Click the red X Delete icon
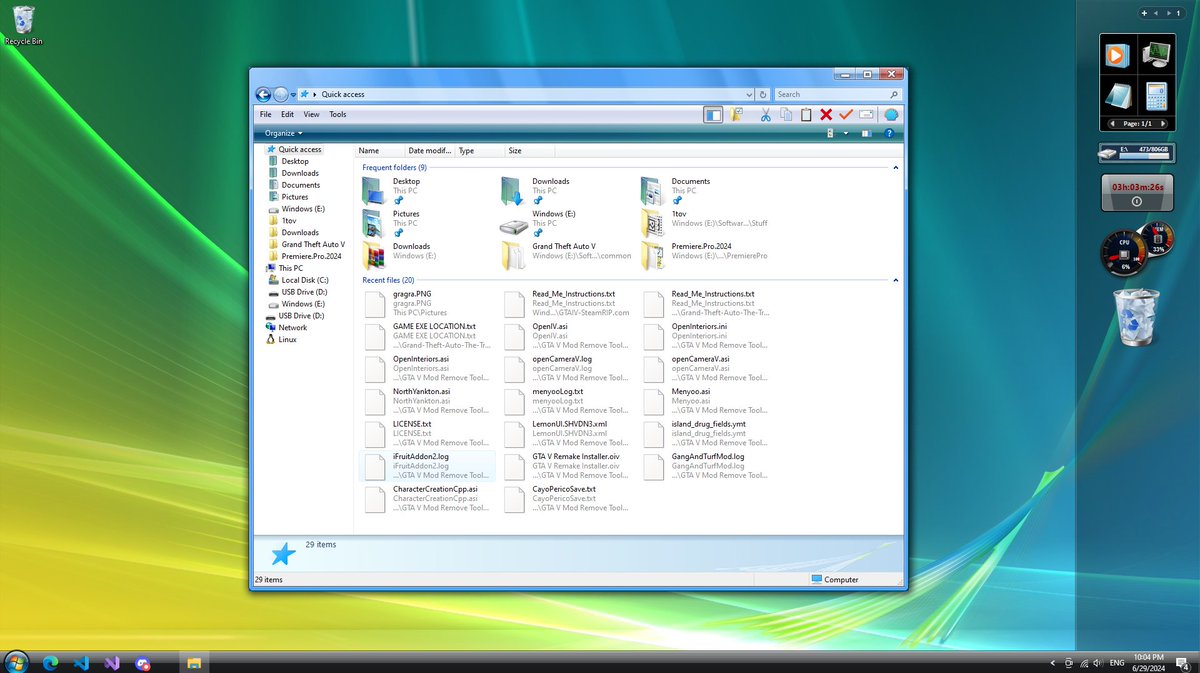 (826, 115)
